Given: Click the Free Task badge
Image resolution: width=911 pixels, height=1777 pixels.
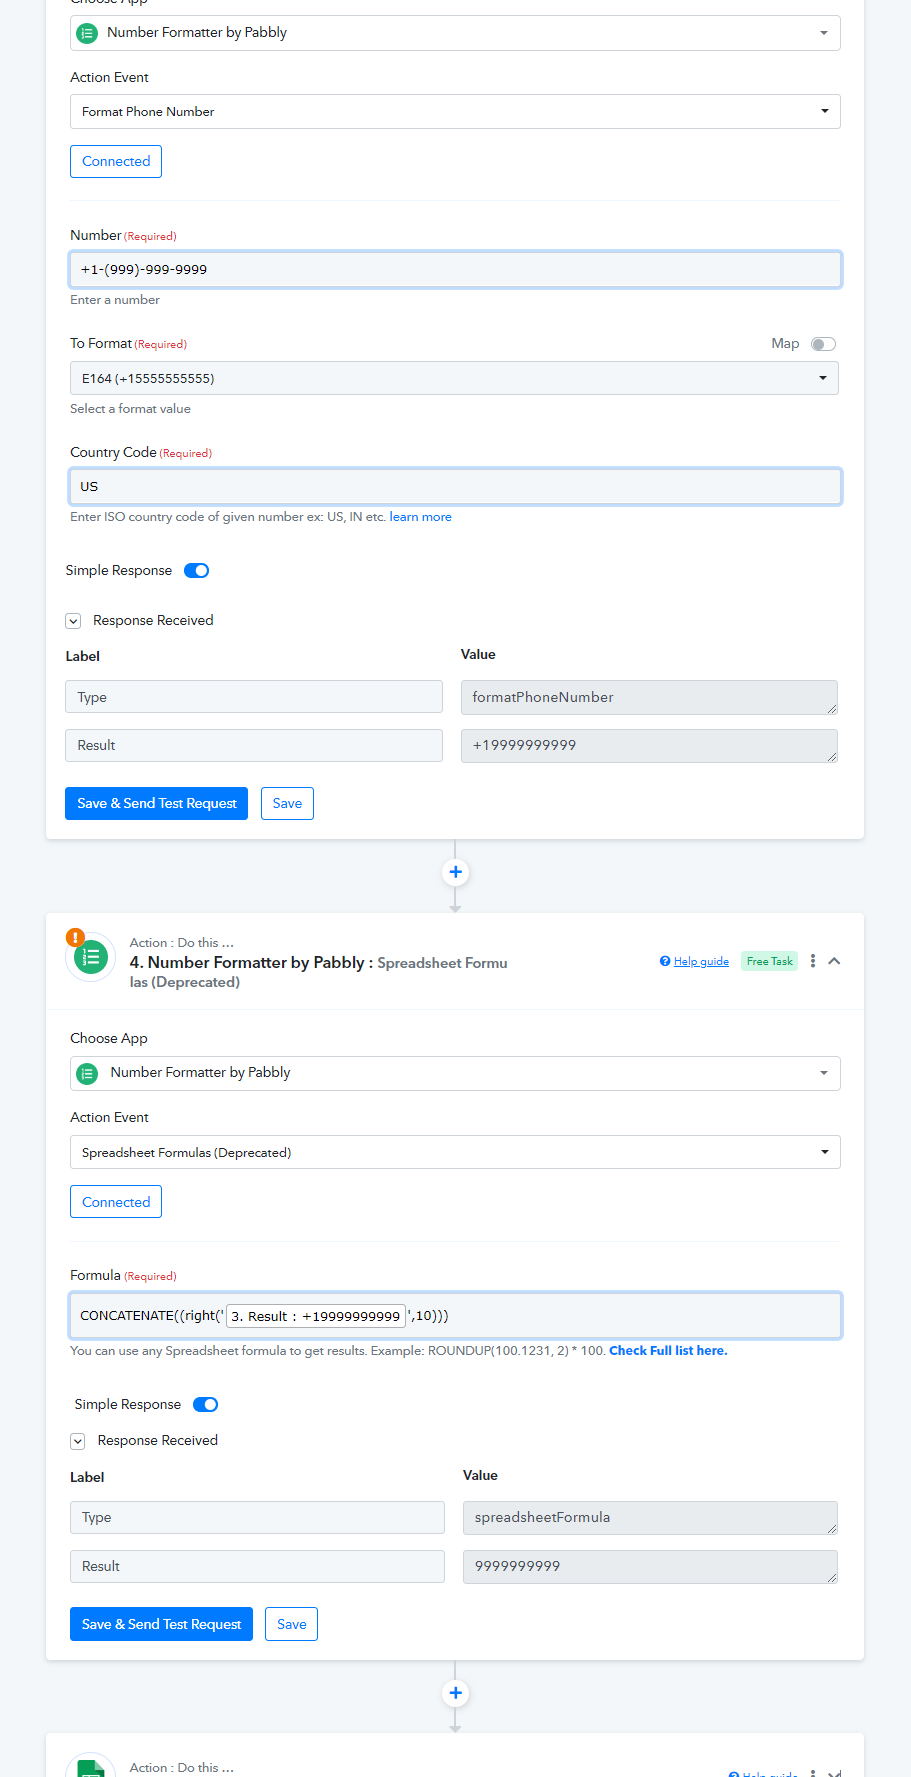Looking at the screenshot, I should pos(769,961).
